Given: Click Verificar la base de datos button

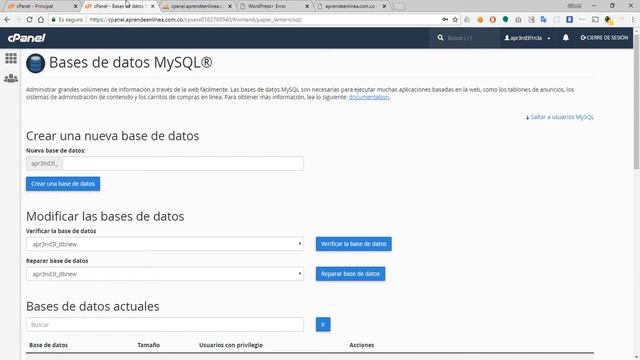Looking at the screenshot, I should click(353, 244).
